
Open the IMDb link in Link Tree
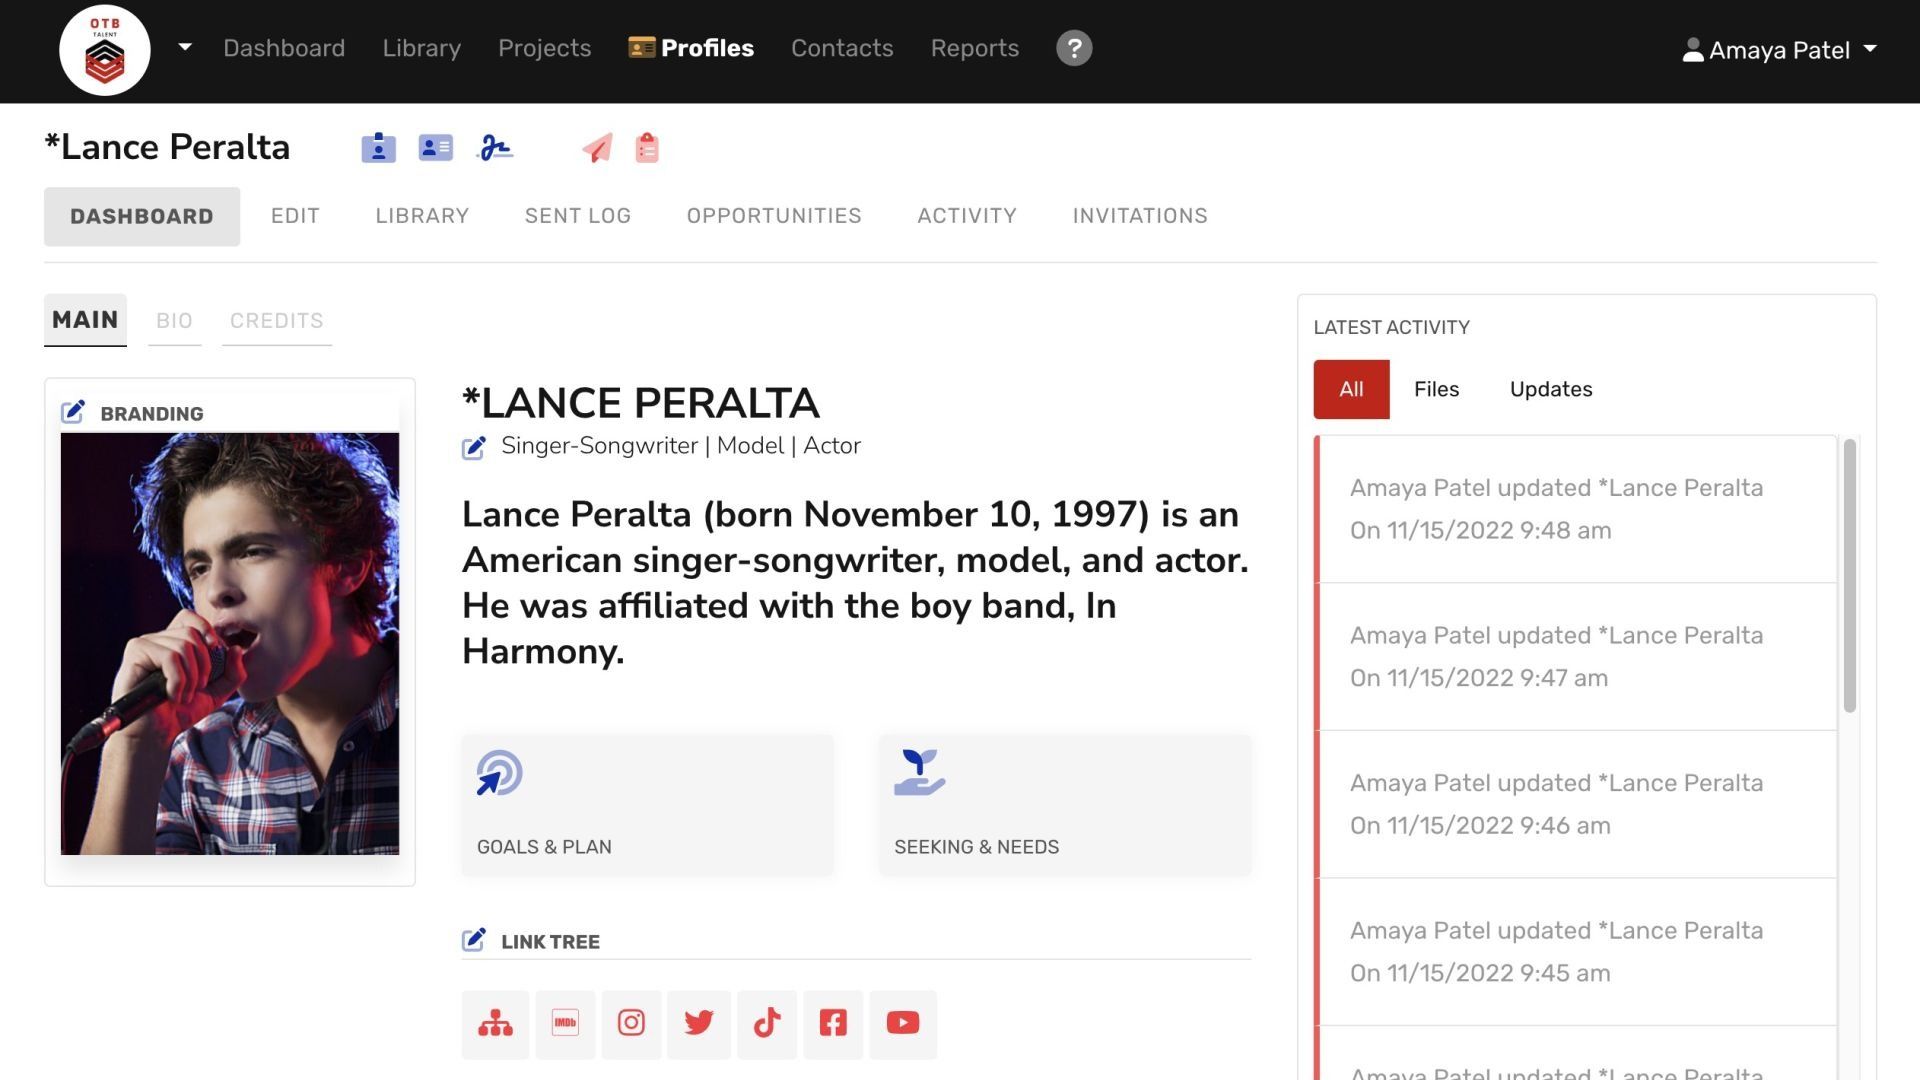click(565, 1023)
